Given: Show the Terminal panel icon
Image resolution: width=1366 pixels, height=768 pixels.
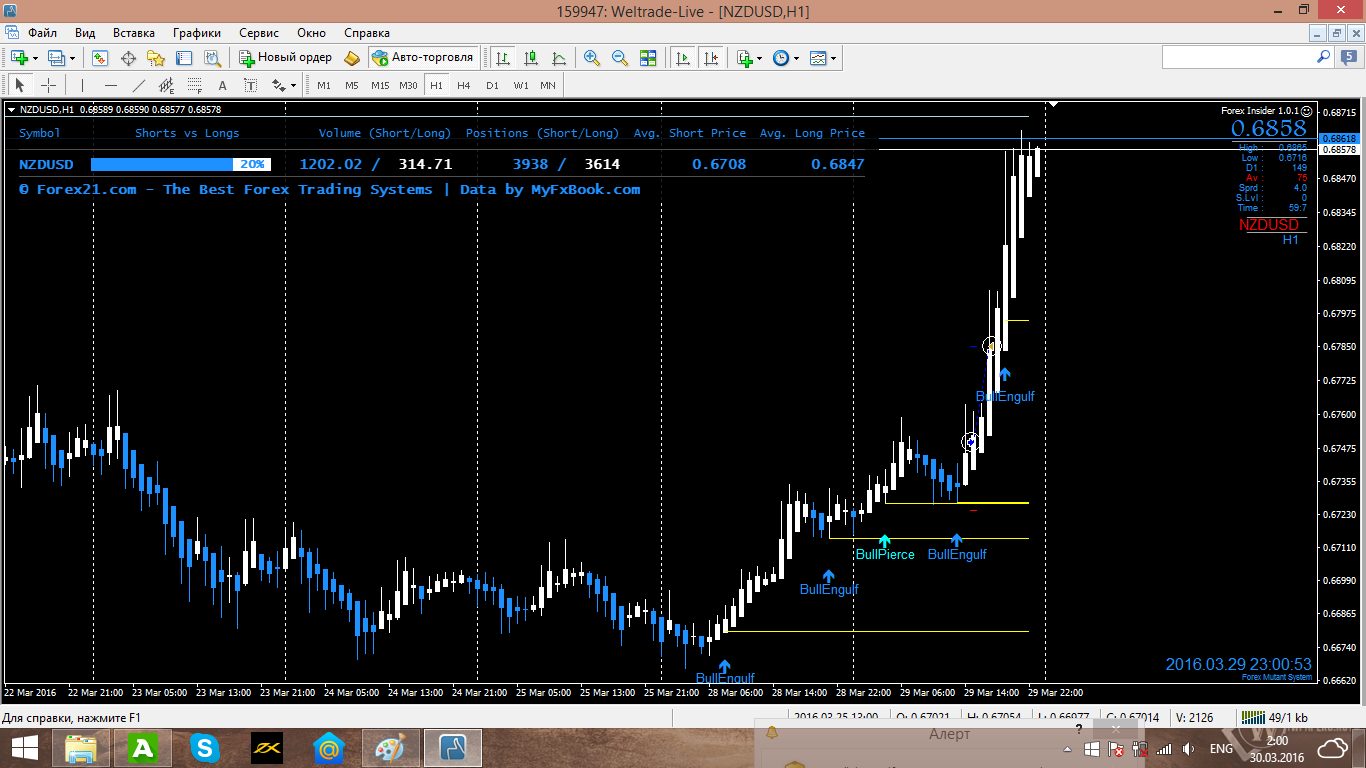Looking at the screenshot, I should coord(184,58).
